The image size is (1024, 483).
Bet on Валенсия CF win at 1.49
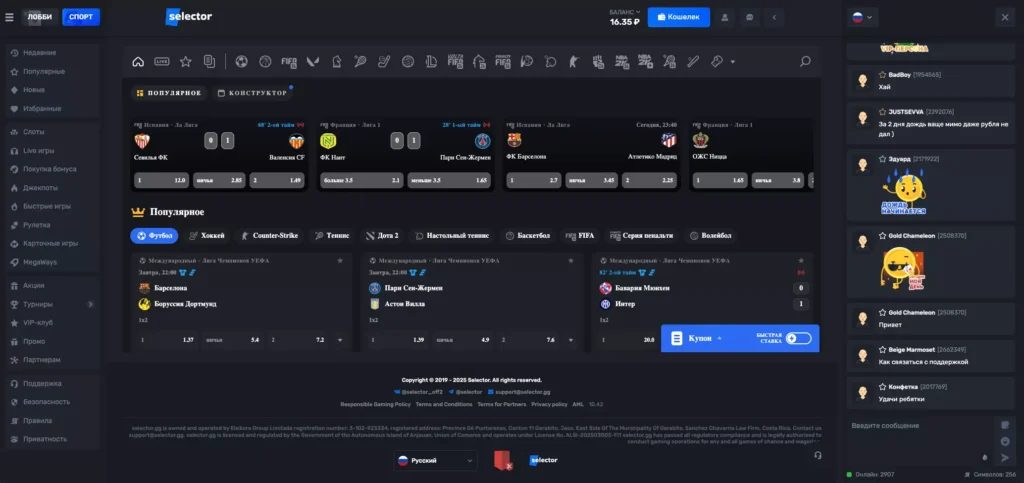point(277,179)
